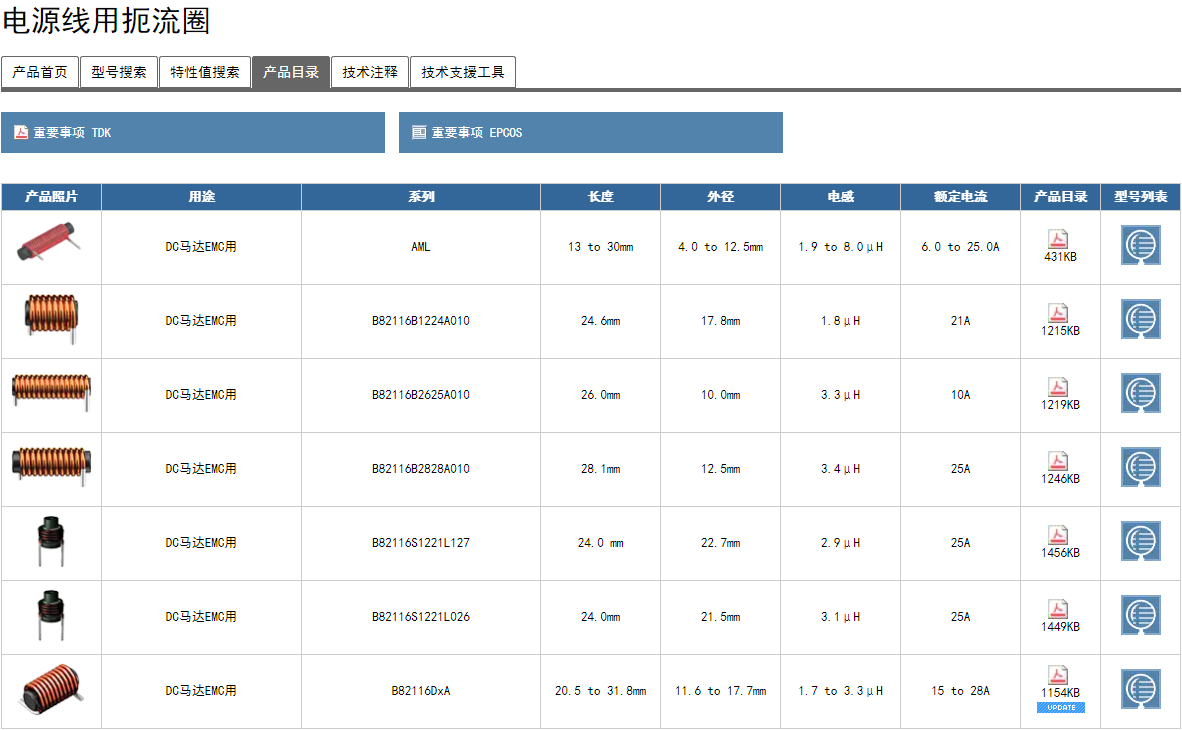View model list for B82116S1221L127
This screenshot has width=1182, height=730.
1140,542
